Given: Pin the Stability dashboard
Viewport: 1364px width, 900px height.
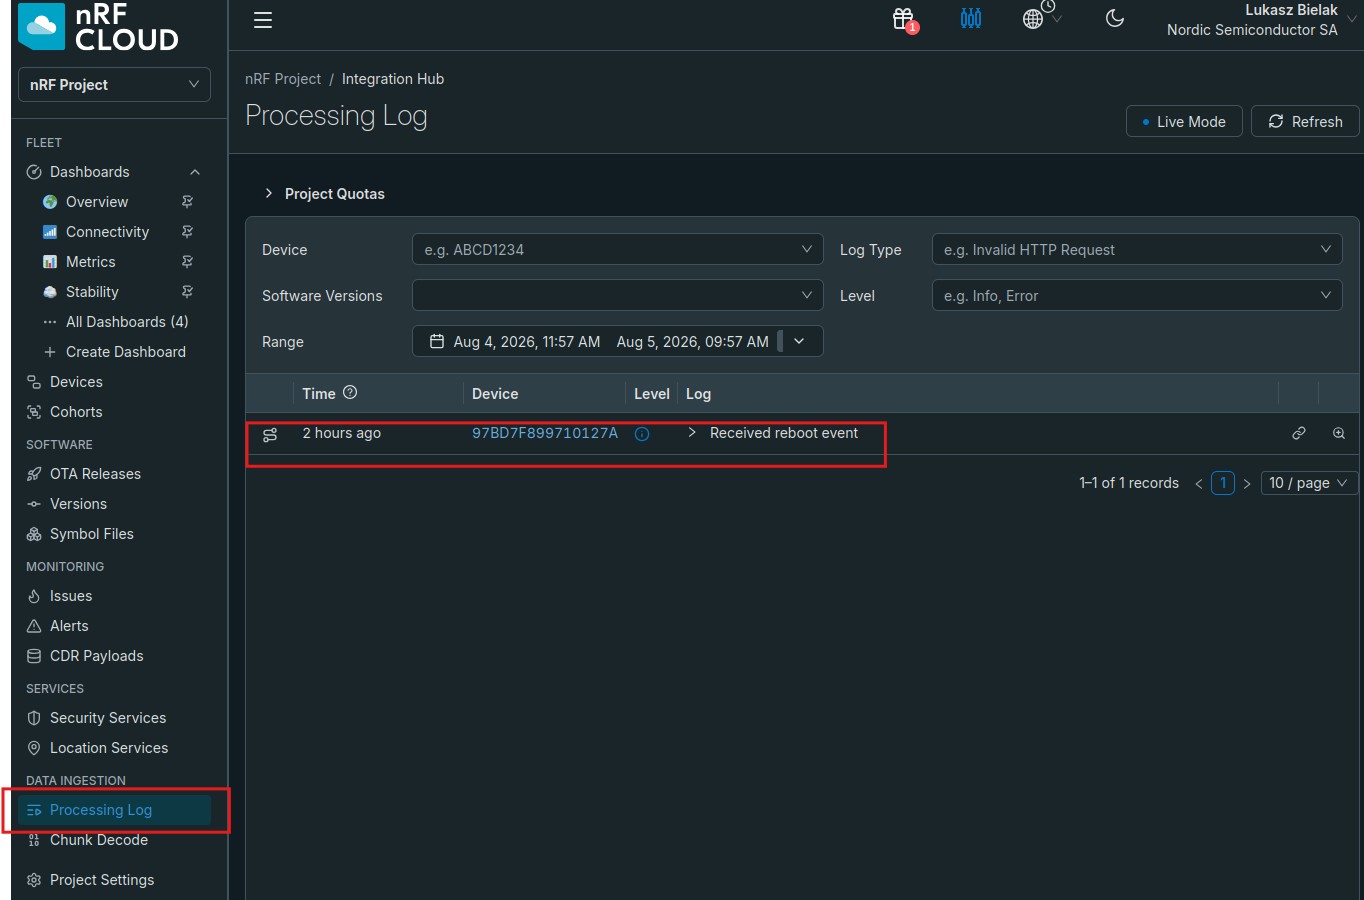Looking at the screenshot, I should (187, 292).
